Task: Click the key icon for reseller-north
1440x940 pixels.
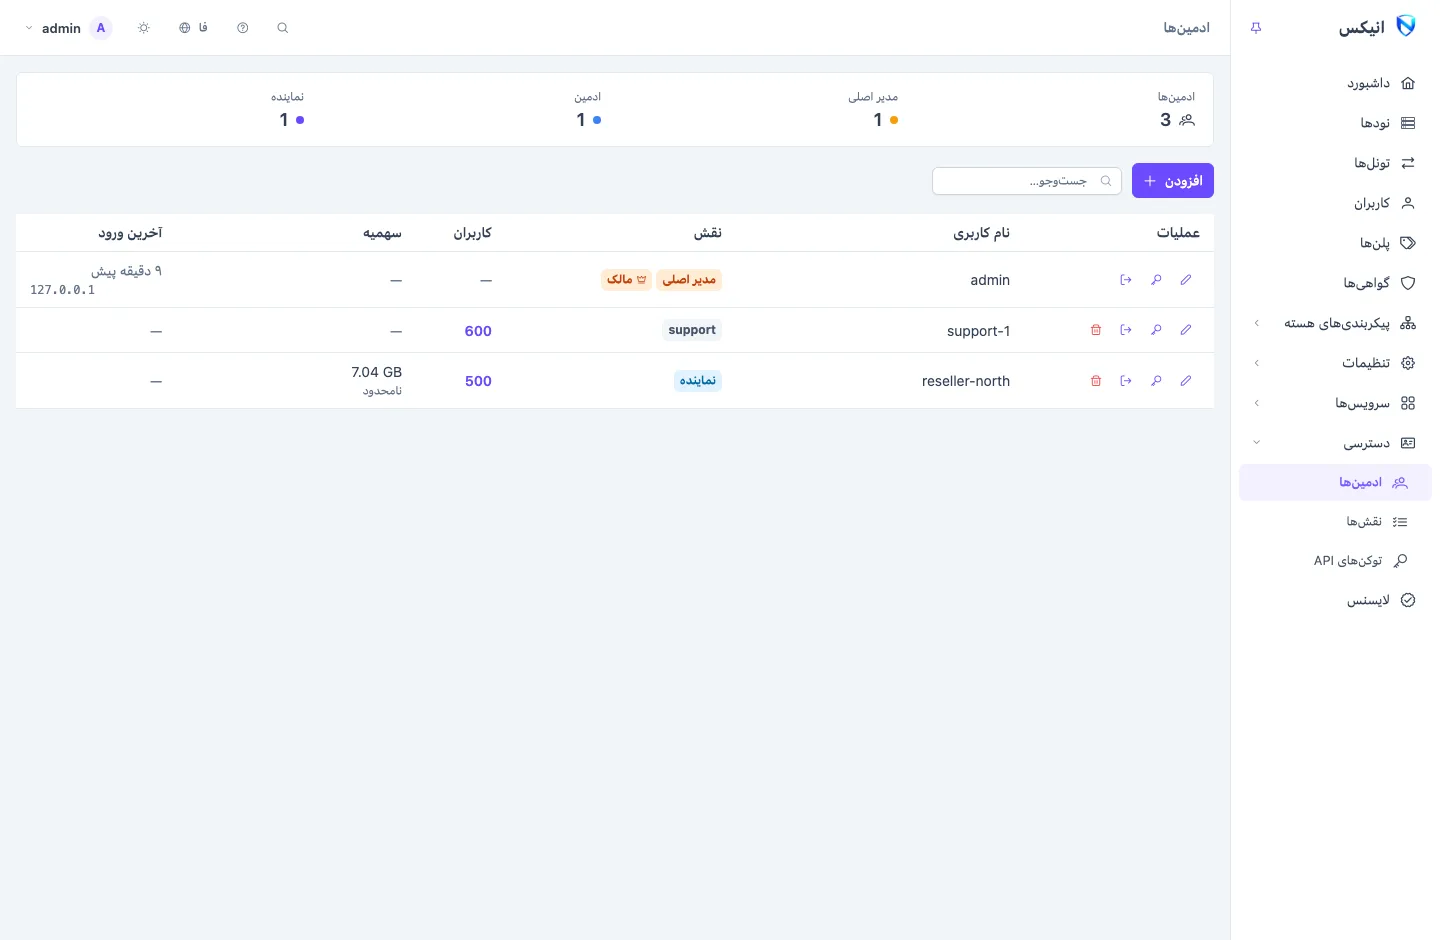Action: (x=1156, y=381)
